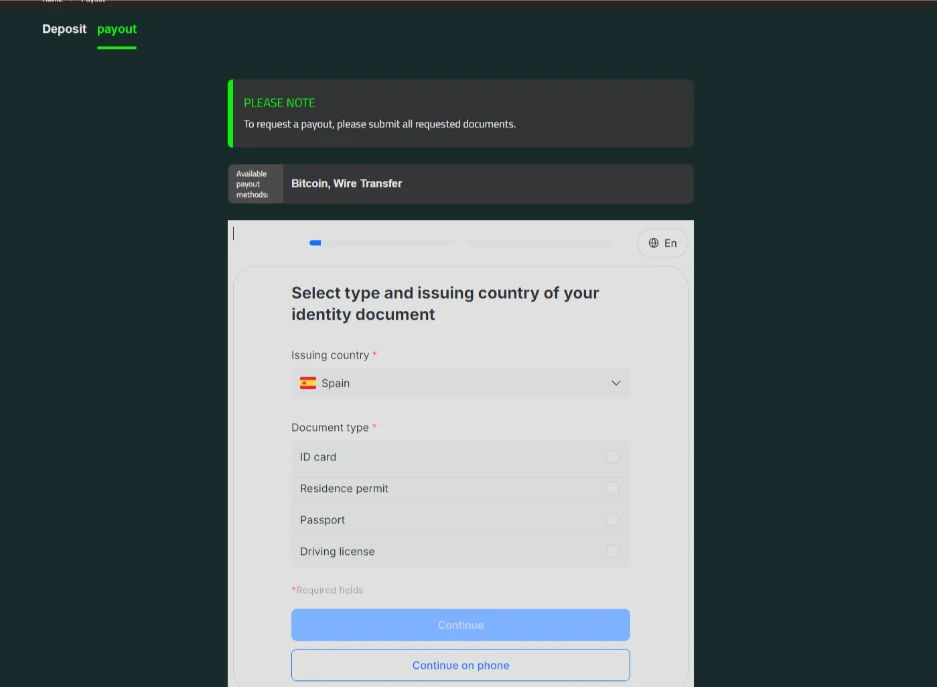Switch to the payout tab
Viewport: 937px width, 687px height.
pos(116,29)
